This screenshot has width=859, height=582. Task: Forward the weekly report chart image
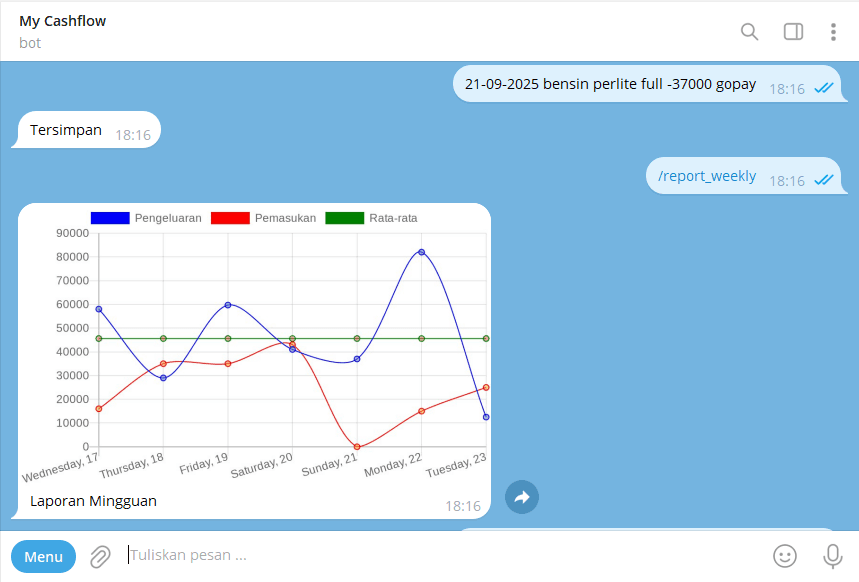[522, 497]
